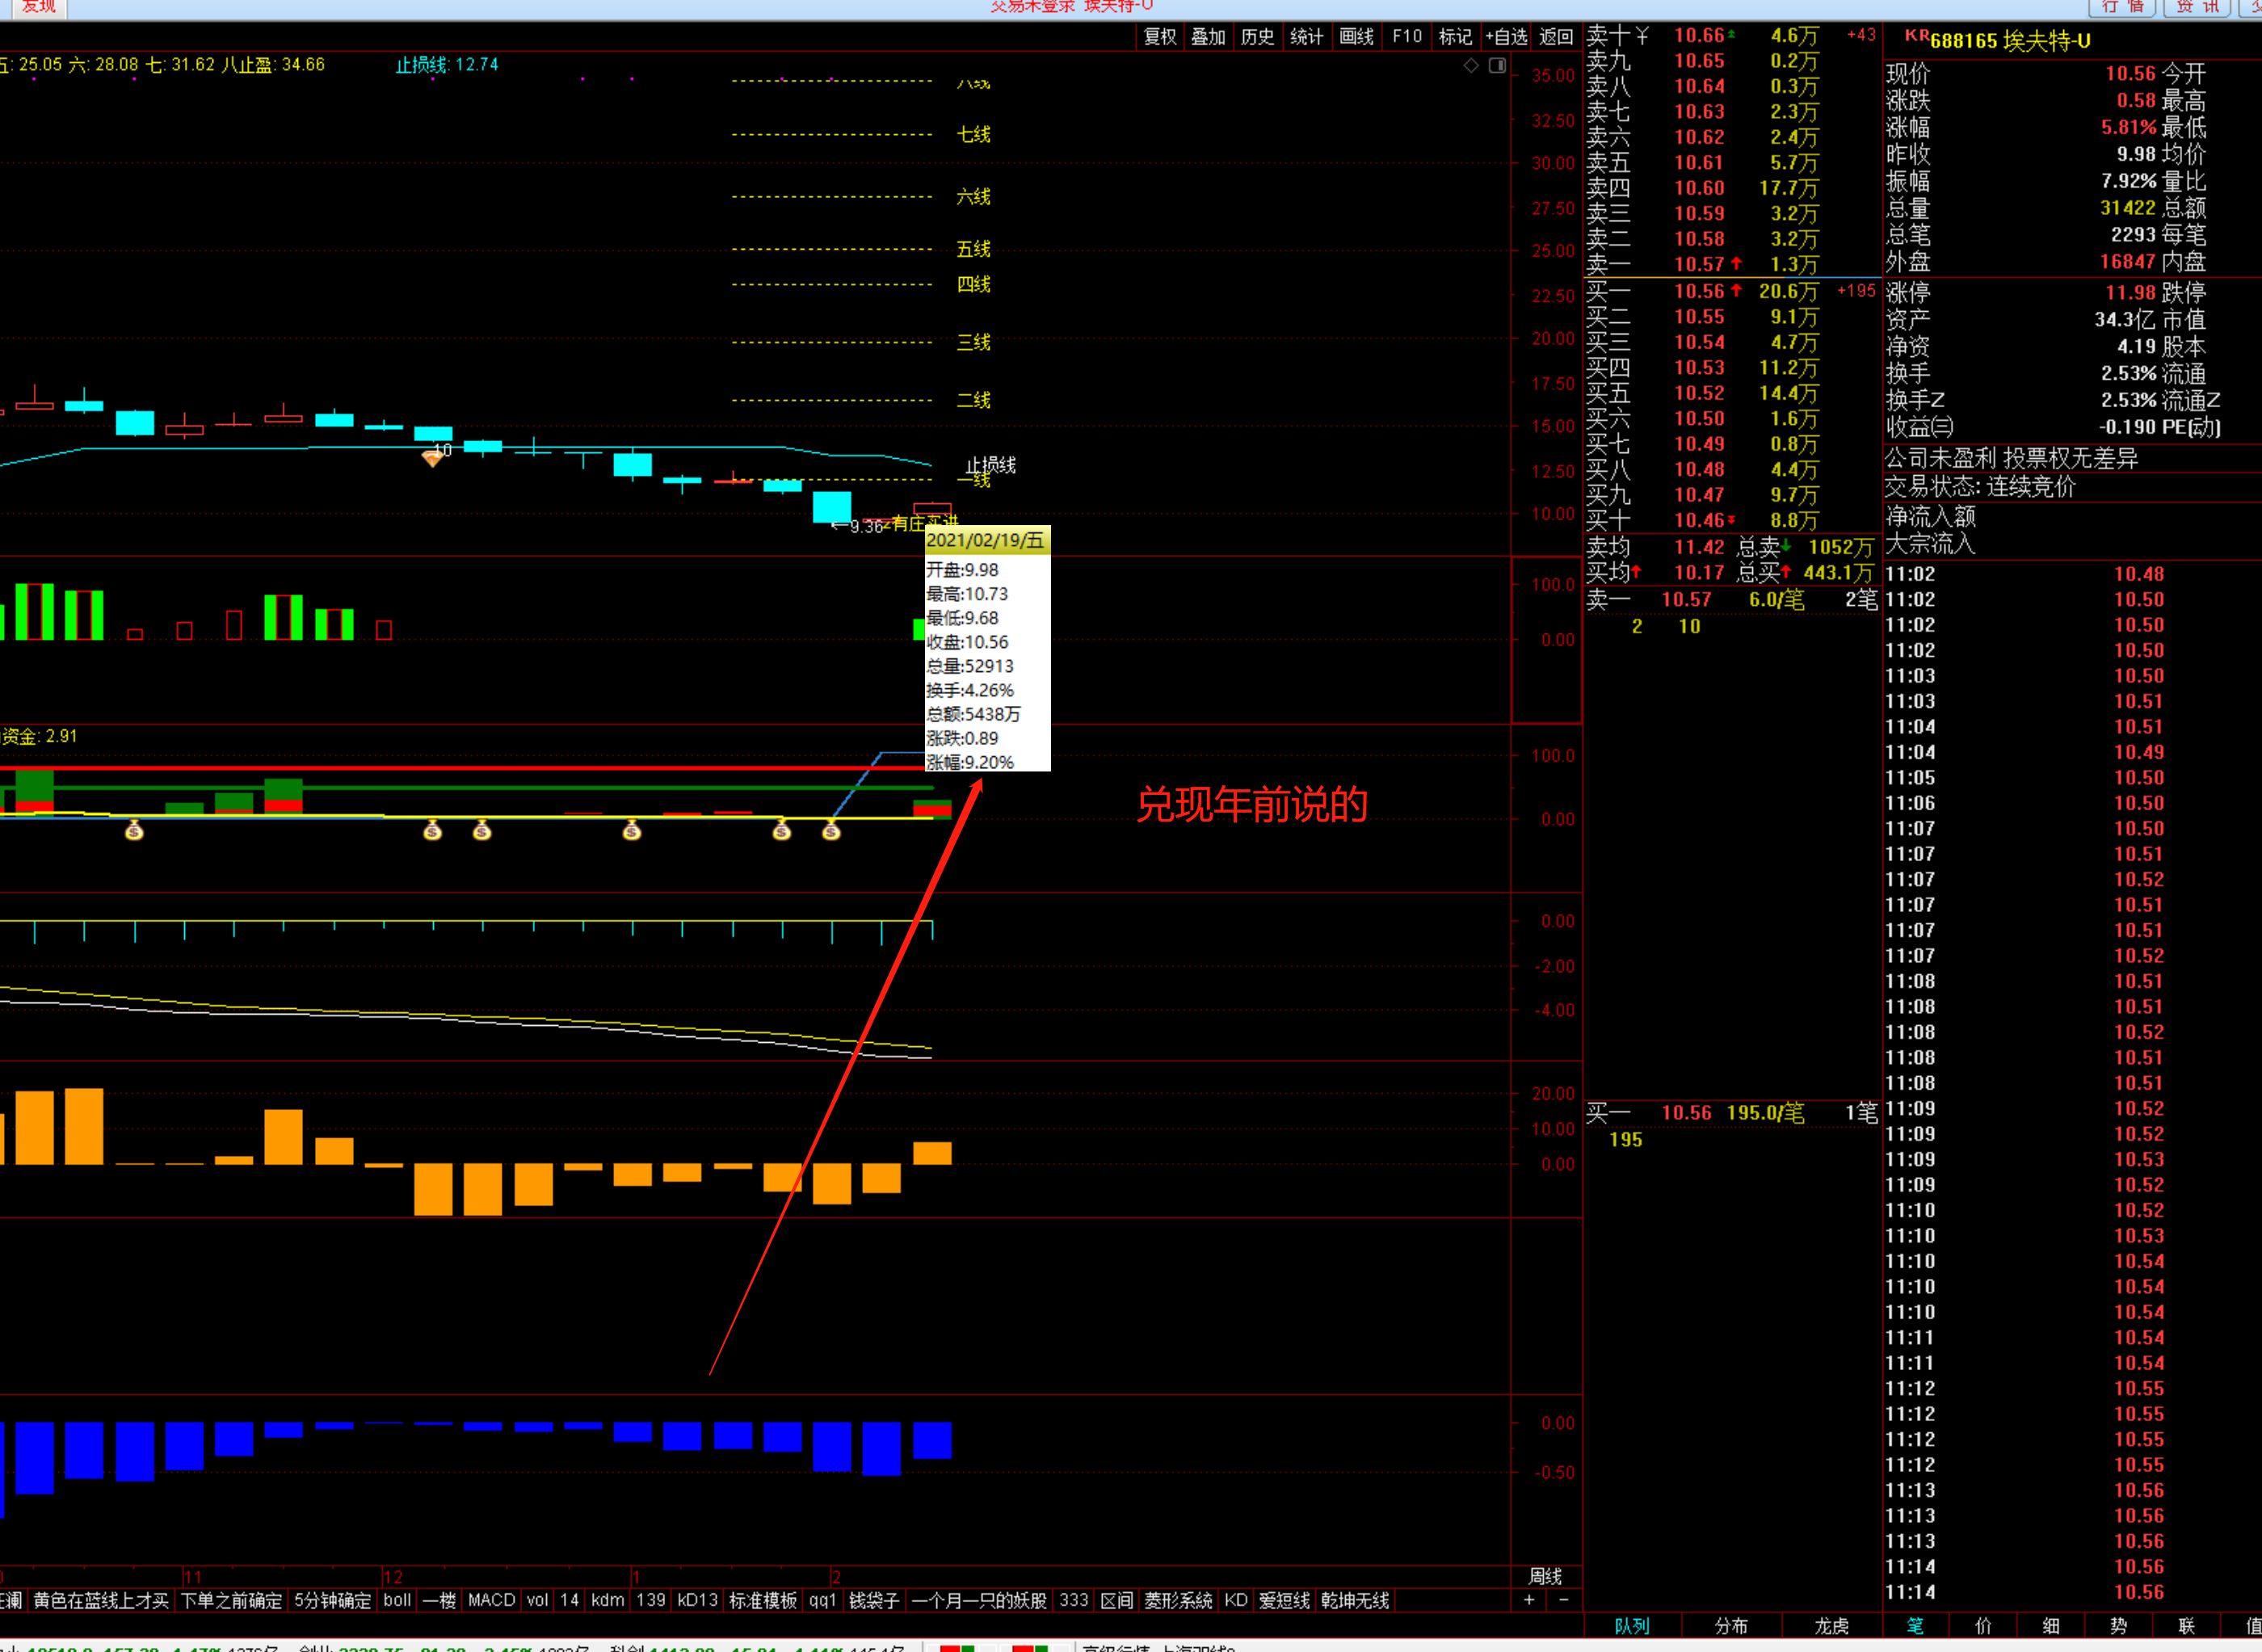The width and height of the screenshot is (2262, 1652).
Task: Click the rightmost money bag signal icon
Action: tap(831, 830)
